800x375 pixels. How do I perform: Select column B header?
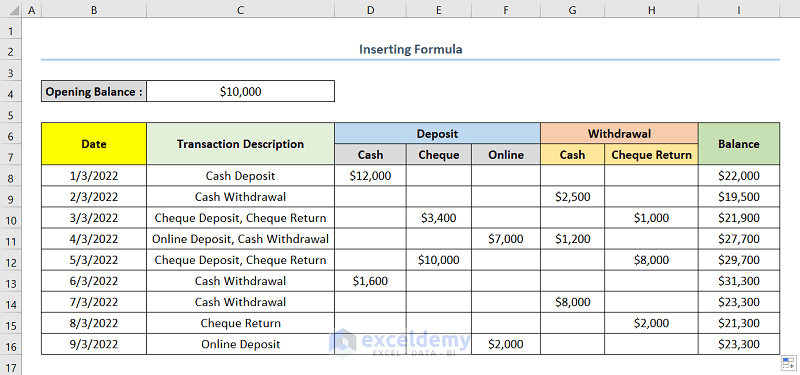94,9
